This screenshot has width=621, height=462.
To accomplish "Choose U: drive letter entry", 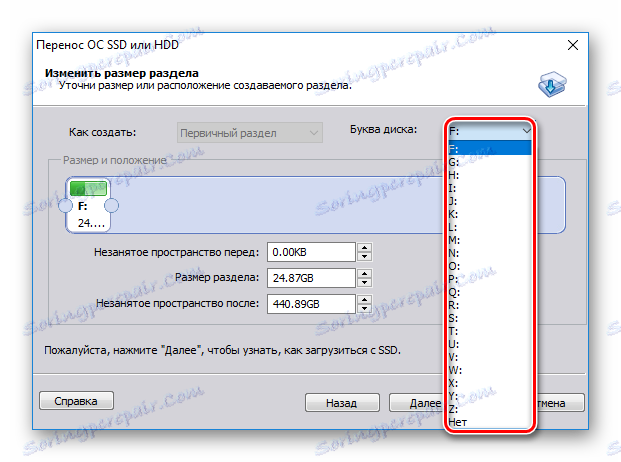I will 490,344.
